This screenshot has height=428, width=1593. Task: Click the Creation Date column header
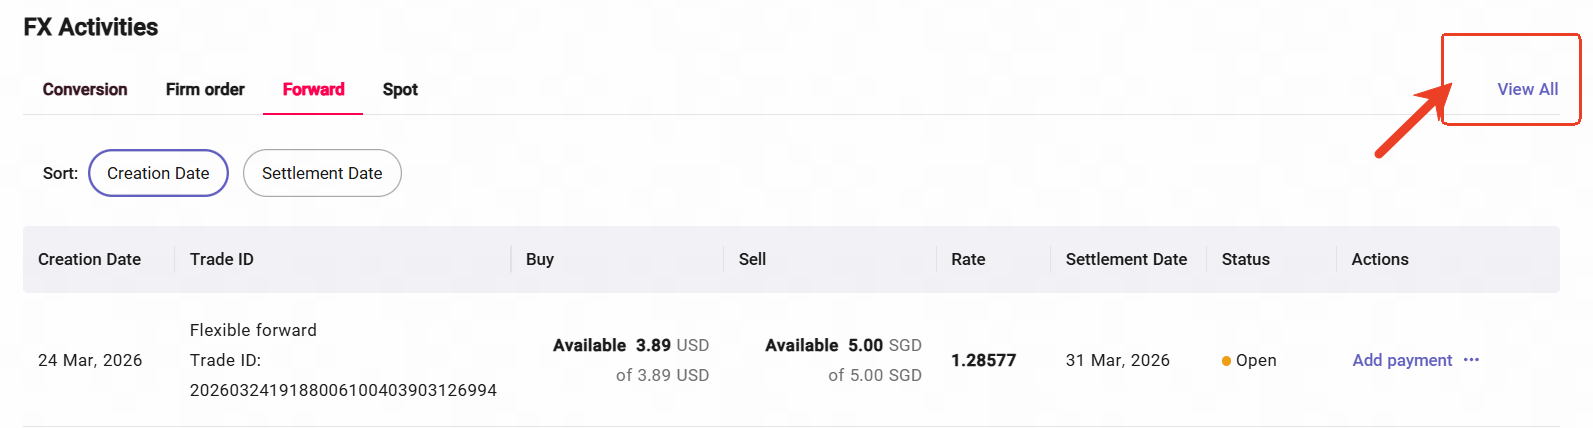89,259
